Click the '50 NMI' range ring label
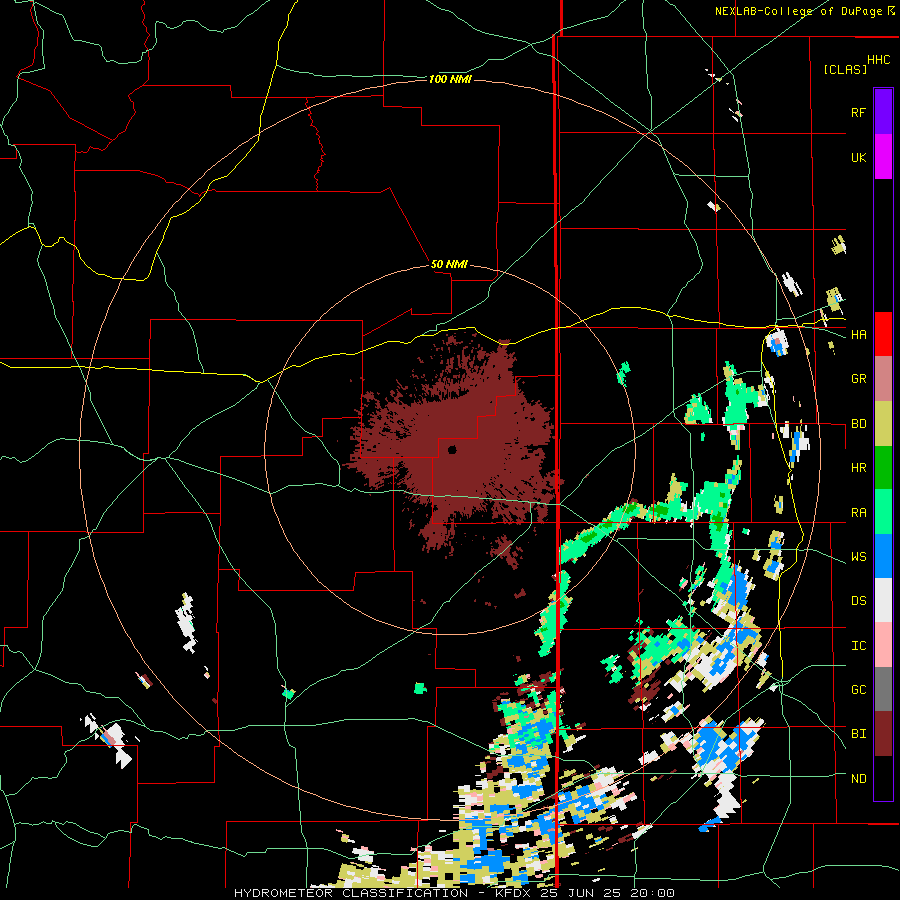This screenshot has height=900, width=900. 449,264
